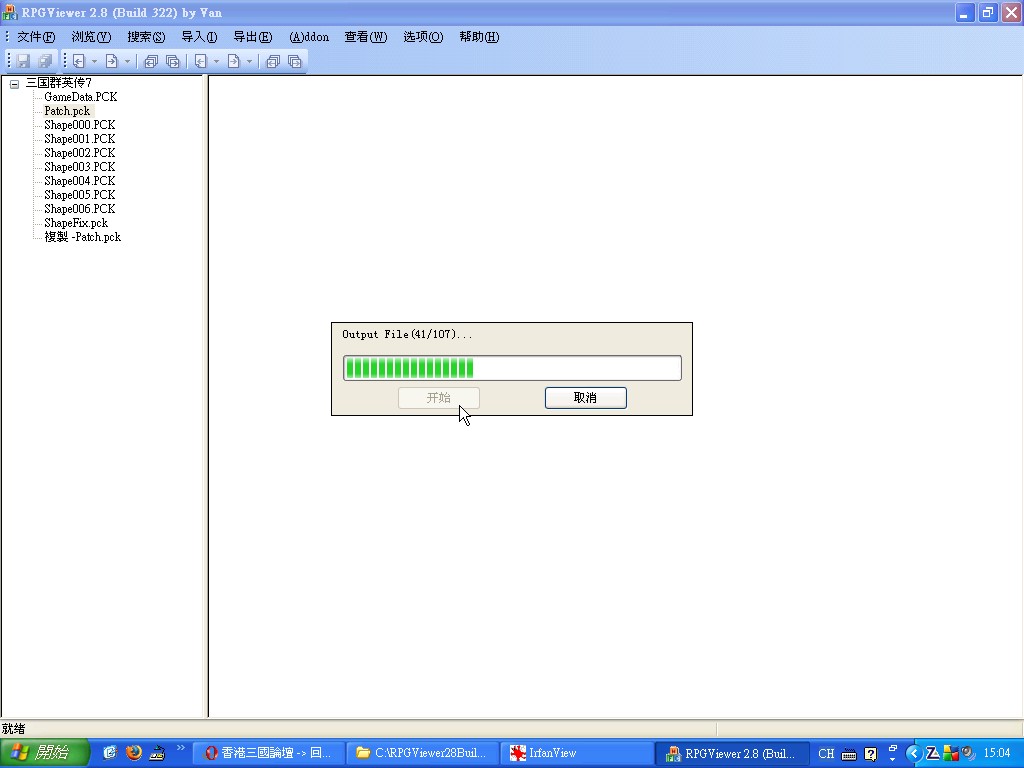Viewport: 1024px width, 768px height.
Task: Open dropdown arrow beside dimmed import-file icon
Action: [x=216, y=61]
